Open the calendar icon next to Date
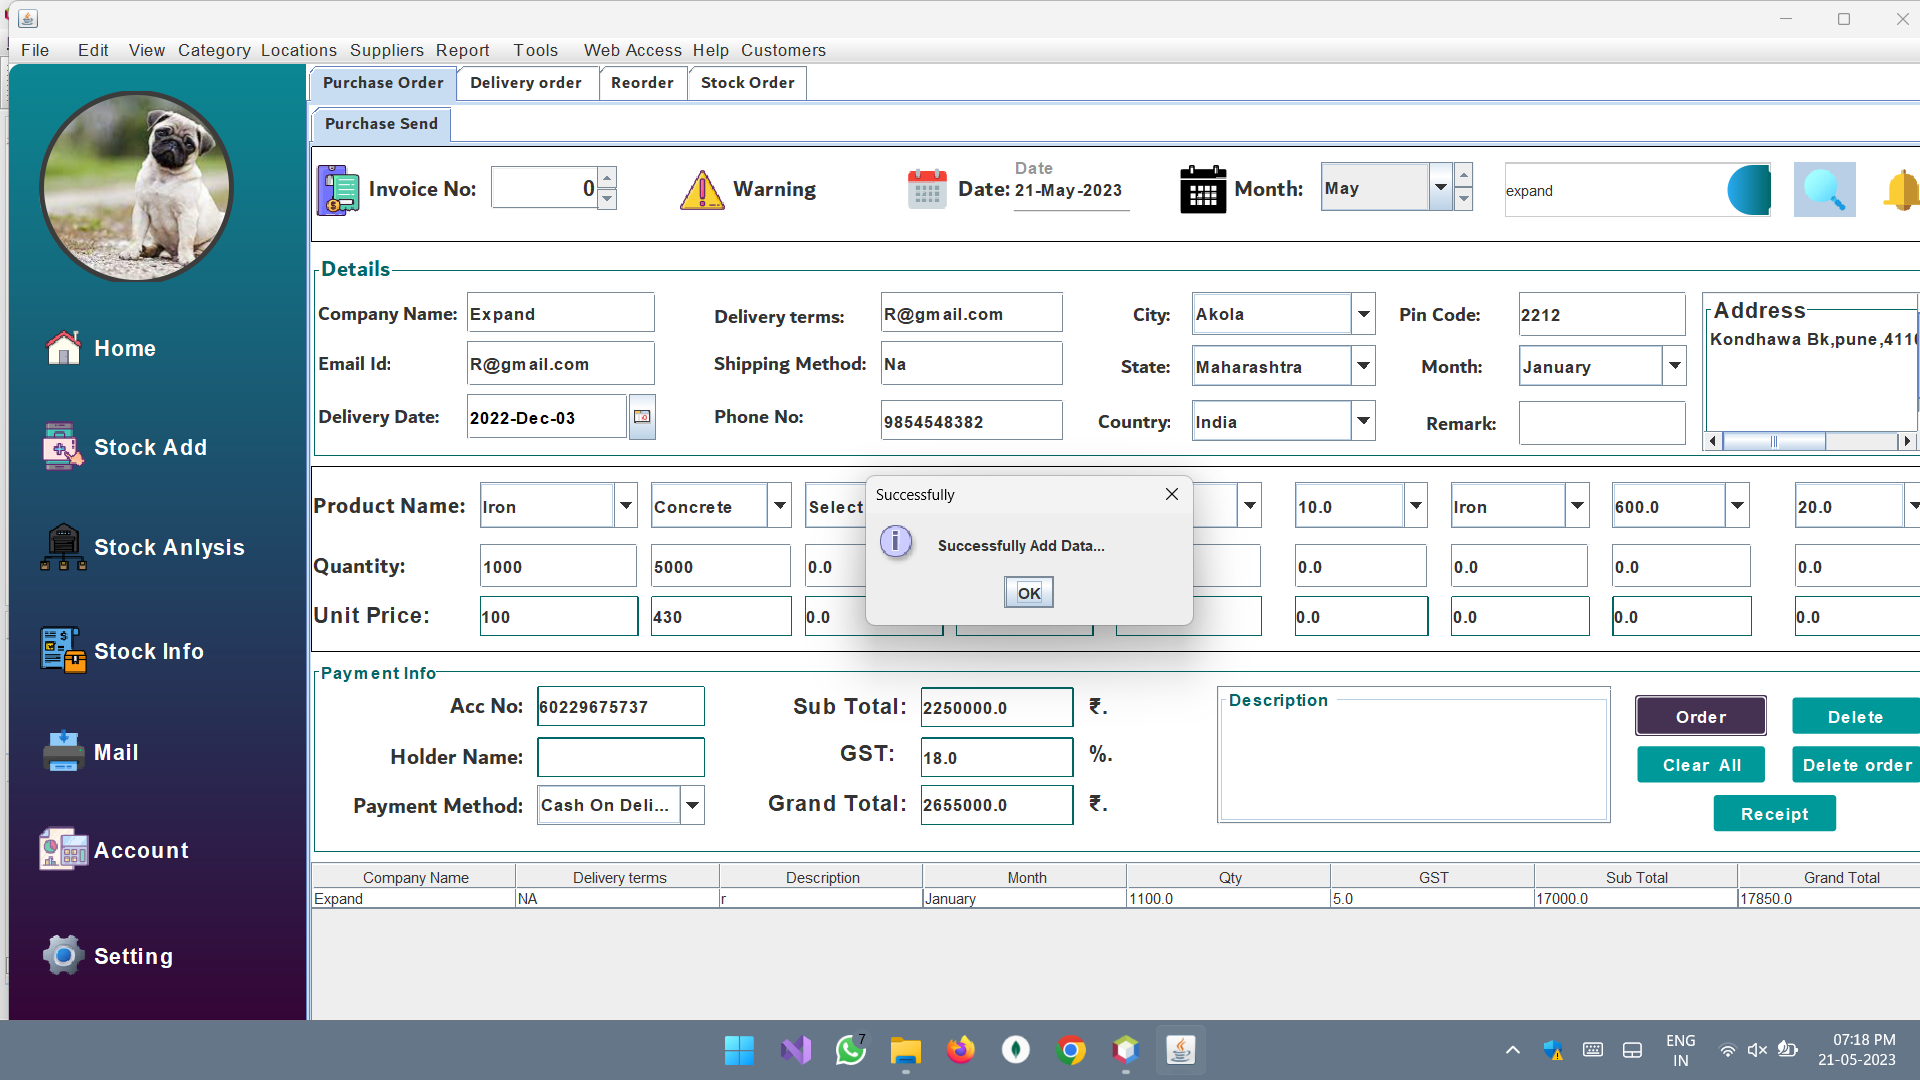 pos(926,189)
